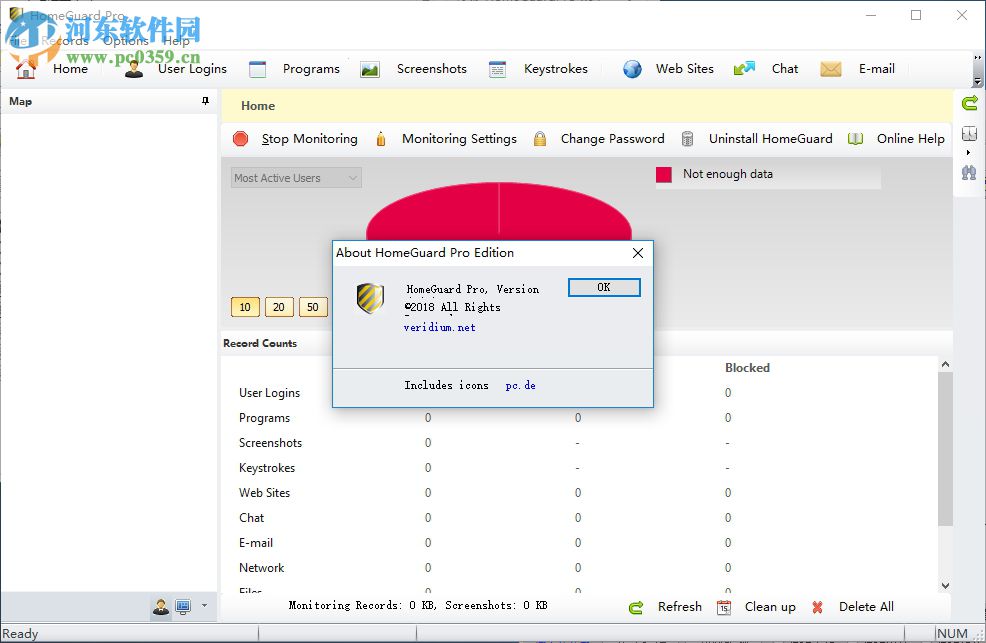Select the user view icon in bottom-left bar
The image size is (986, 643).
pyautogui.click(x=161, y=606)
